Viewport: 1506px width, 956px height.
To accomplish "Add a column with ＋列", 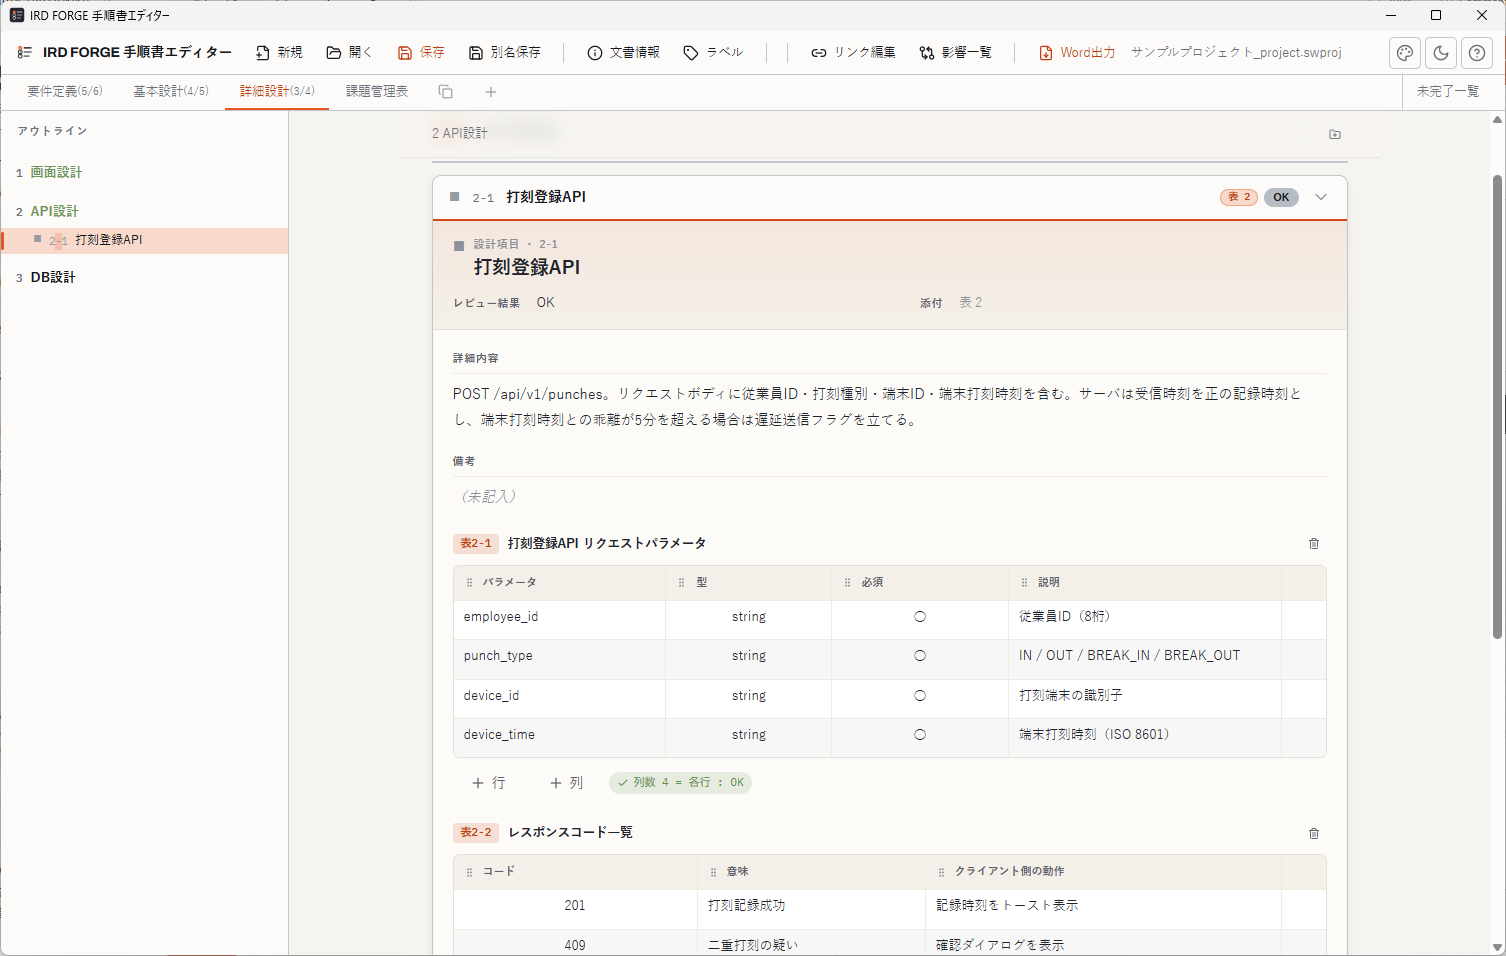I will click(x=566, y=783).
